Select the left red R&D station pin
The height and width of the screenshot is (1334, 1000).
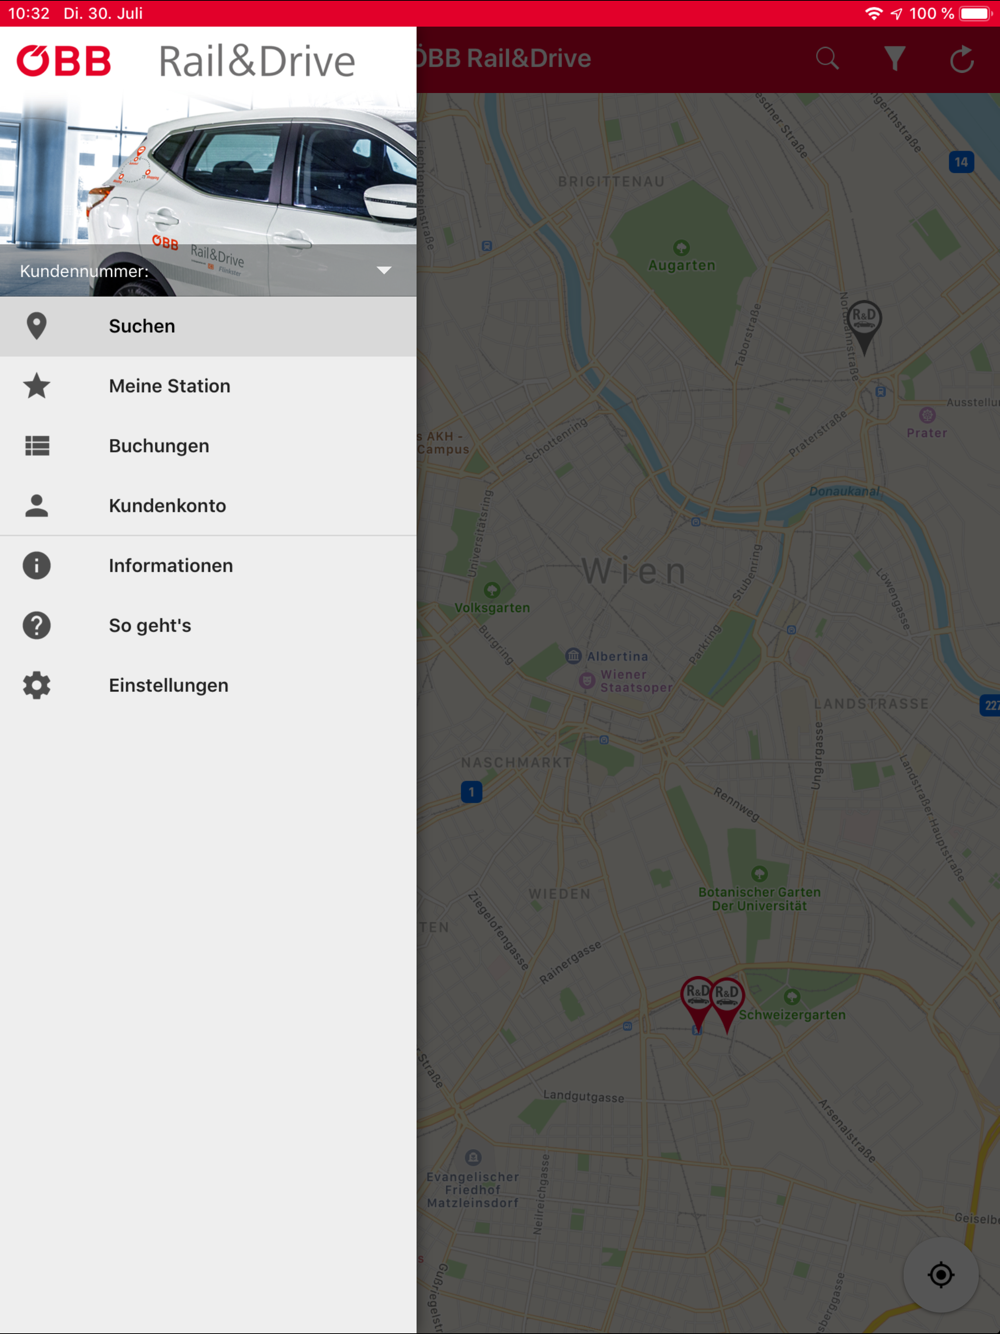point(696,1004)
